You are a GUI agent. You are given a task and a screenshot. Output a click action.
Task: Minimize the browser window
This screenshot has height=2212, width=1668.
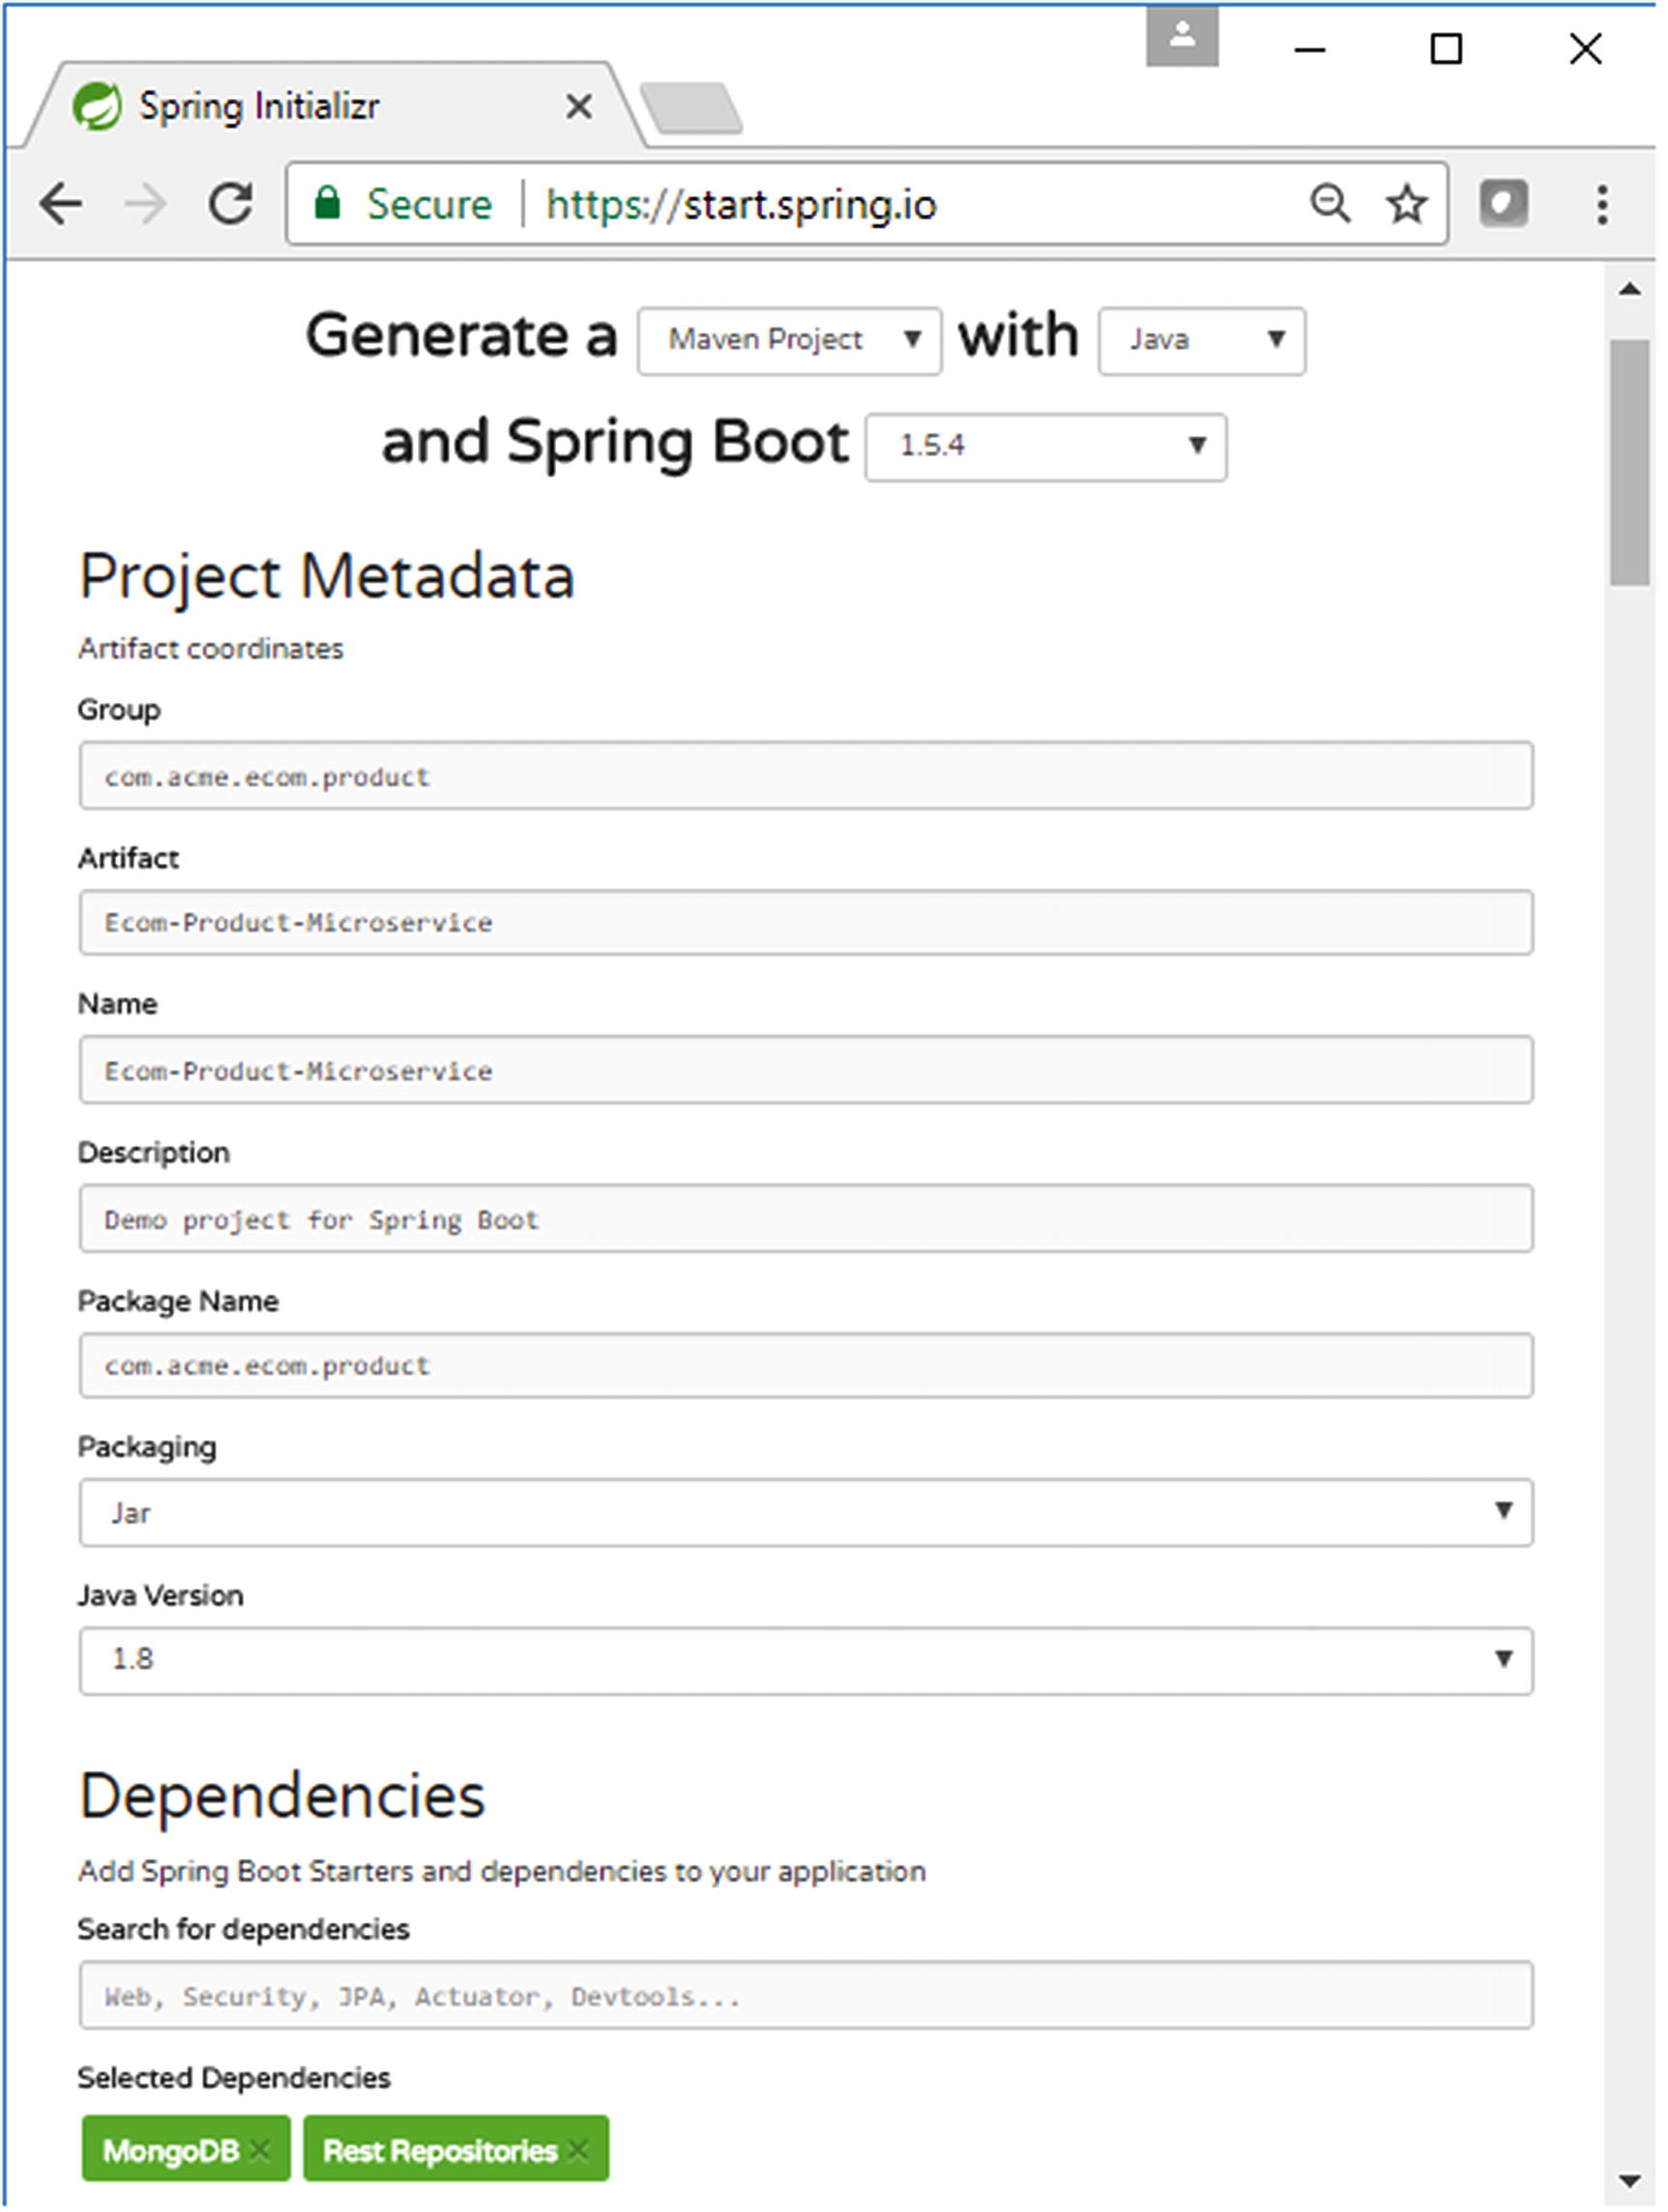click(1310, 49)
